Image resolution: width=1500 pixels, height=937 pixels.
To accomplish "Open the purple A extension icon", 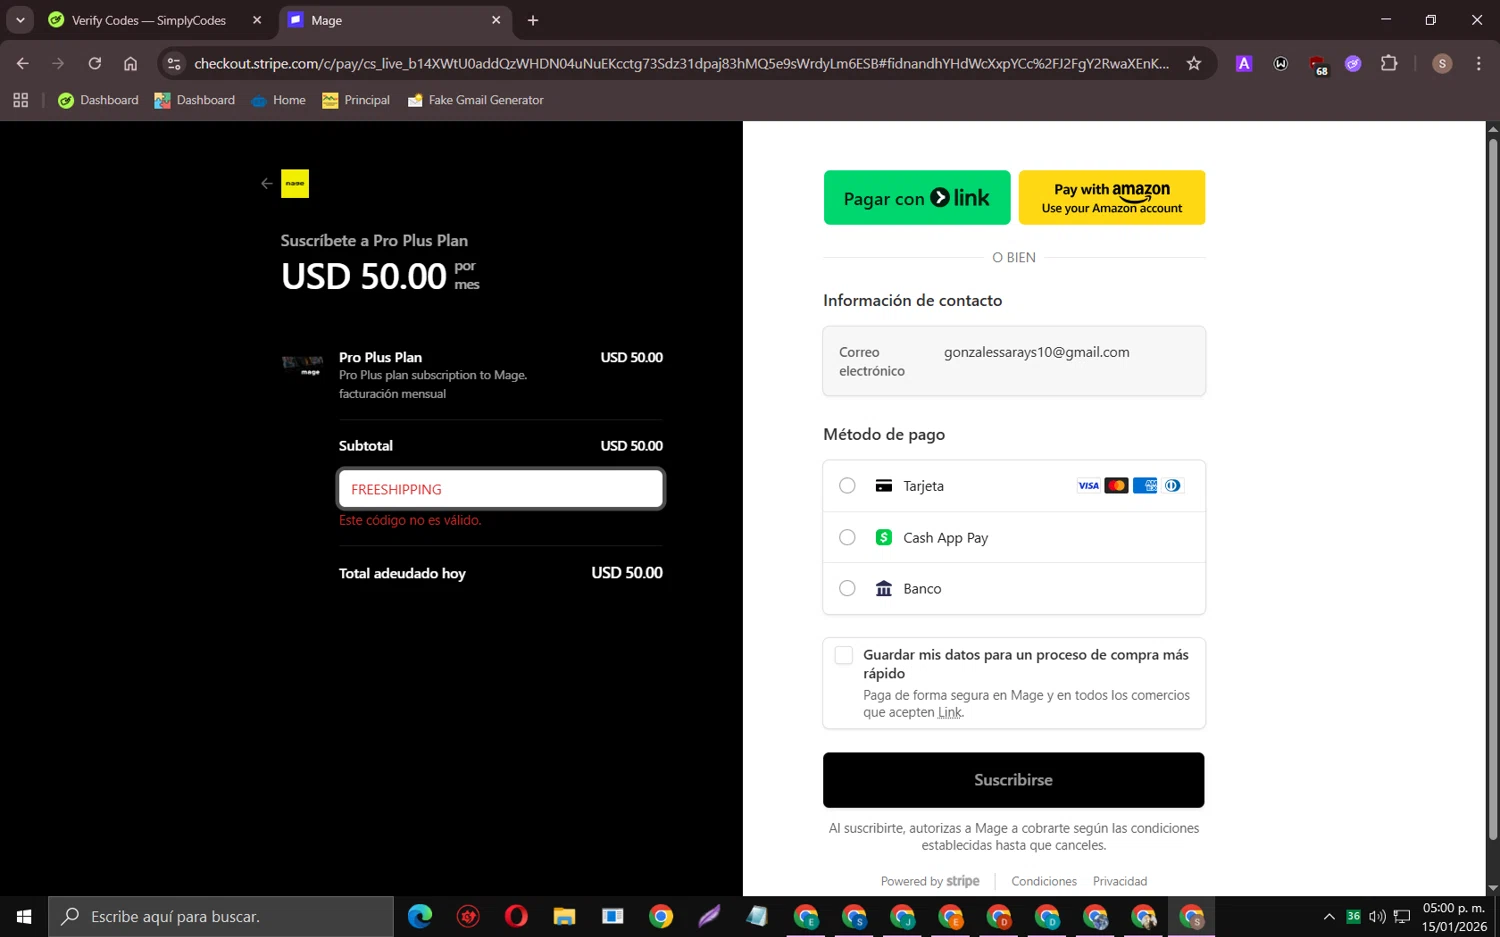I will (1244, 63).
